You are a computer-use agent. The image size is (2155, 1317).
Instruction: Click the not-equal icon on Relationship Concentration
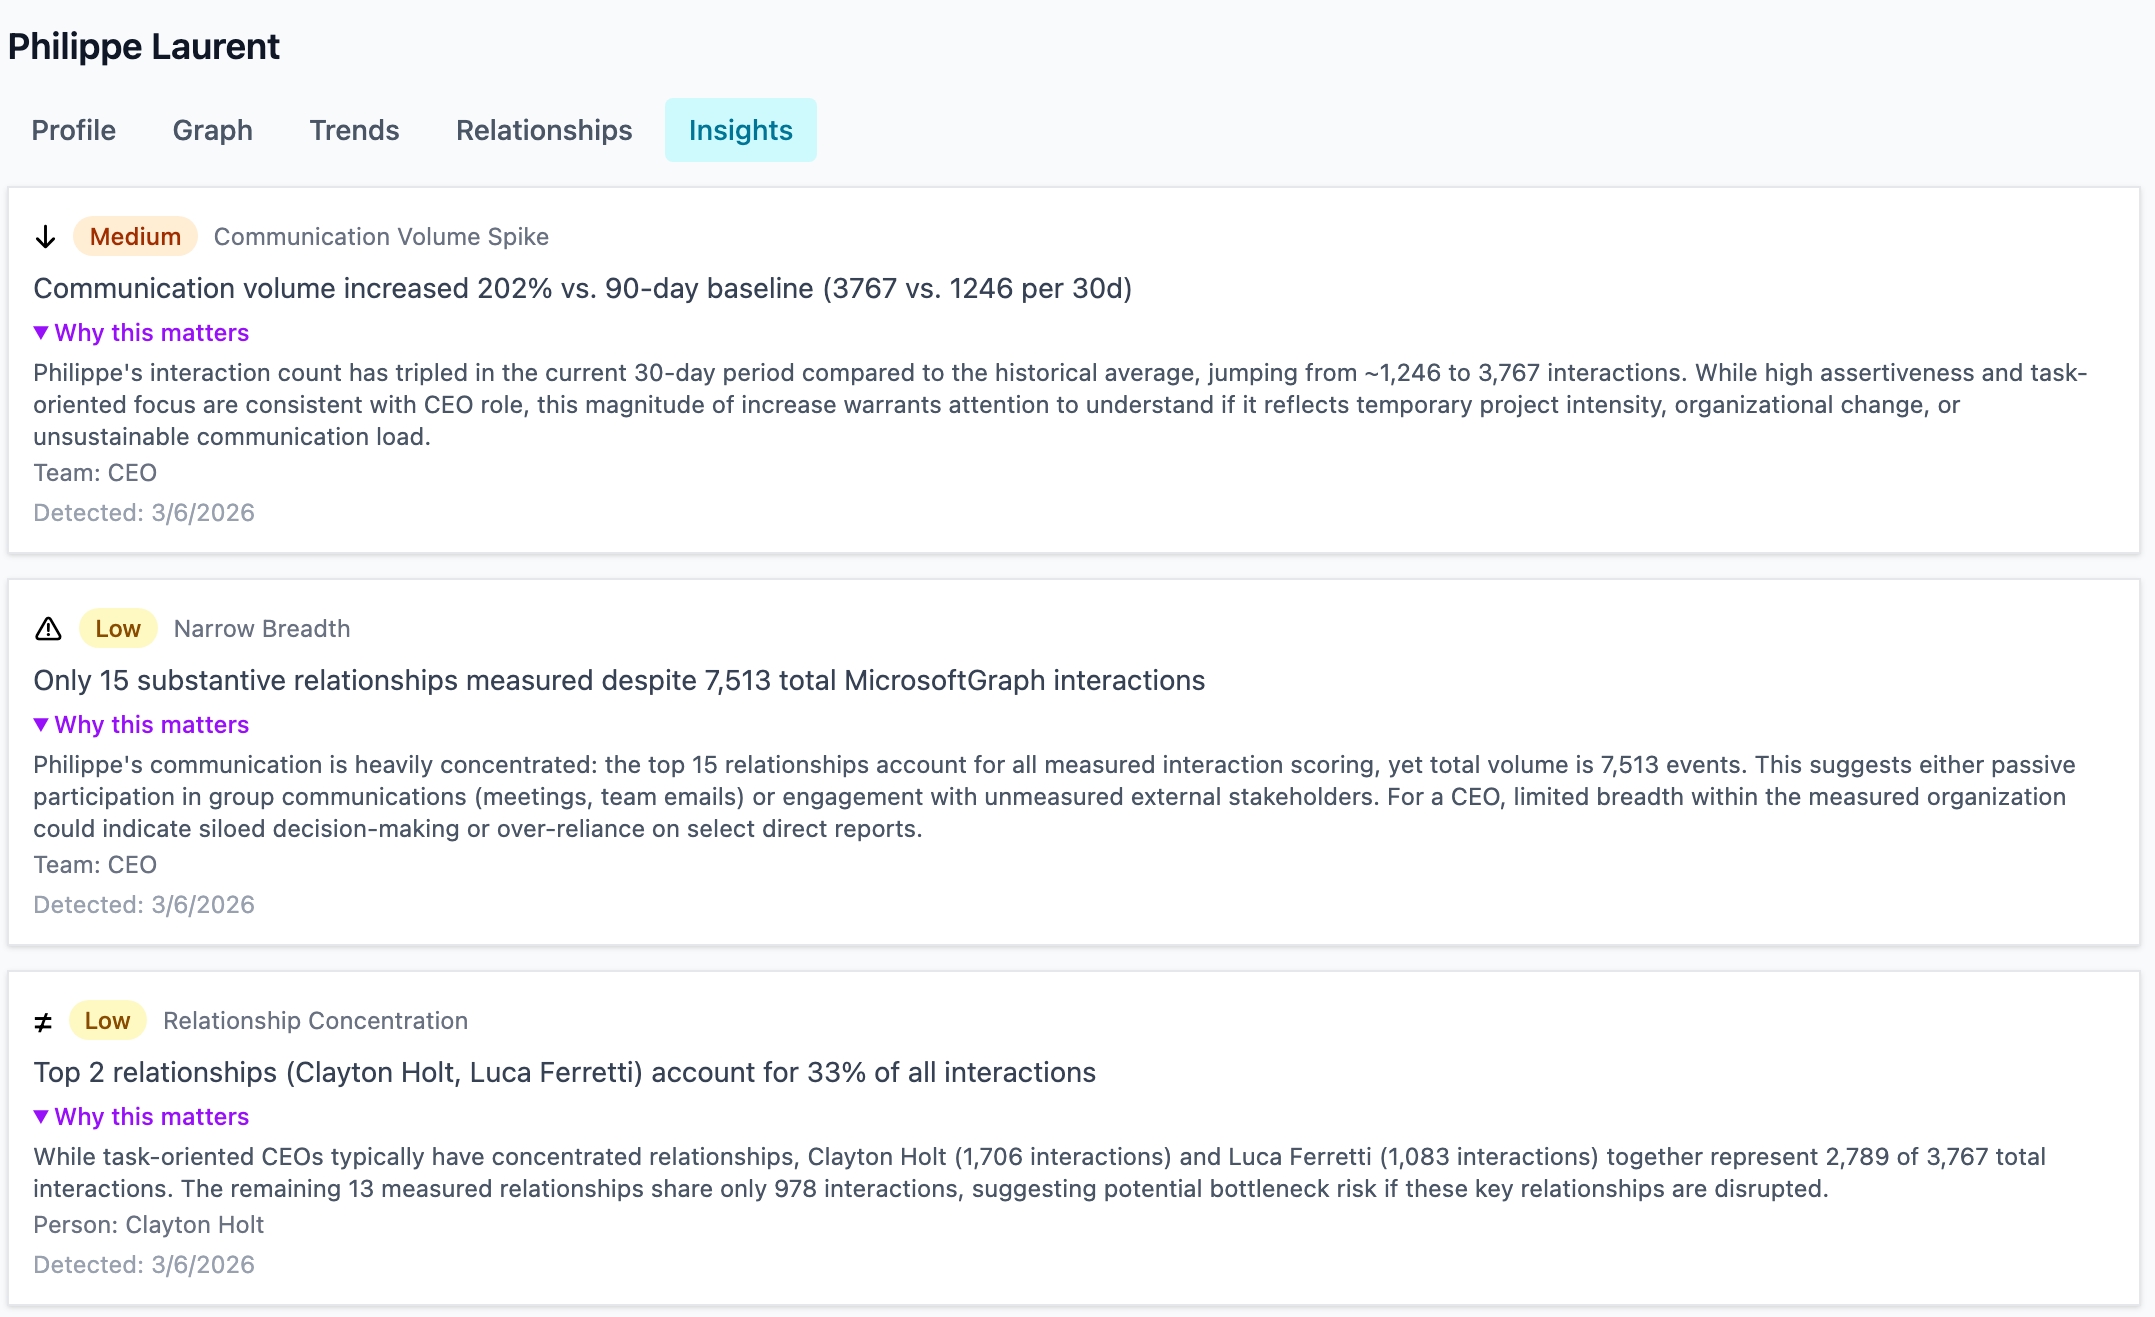pos(43,1022)
